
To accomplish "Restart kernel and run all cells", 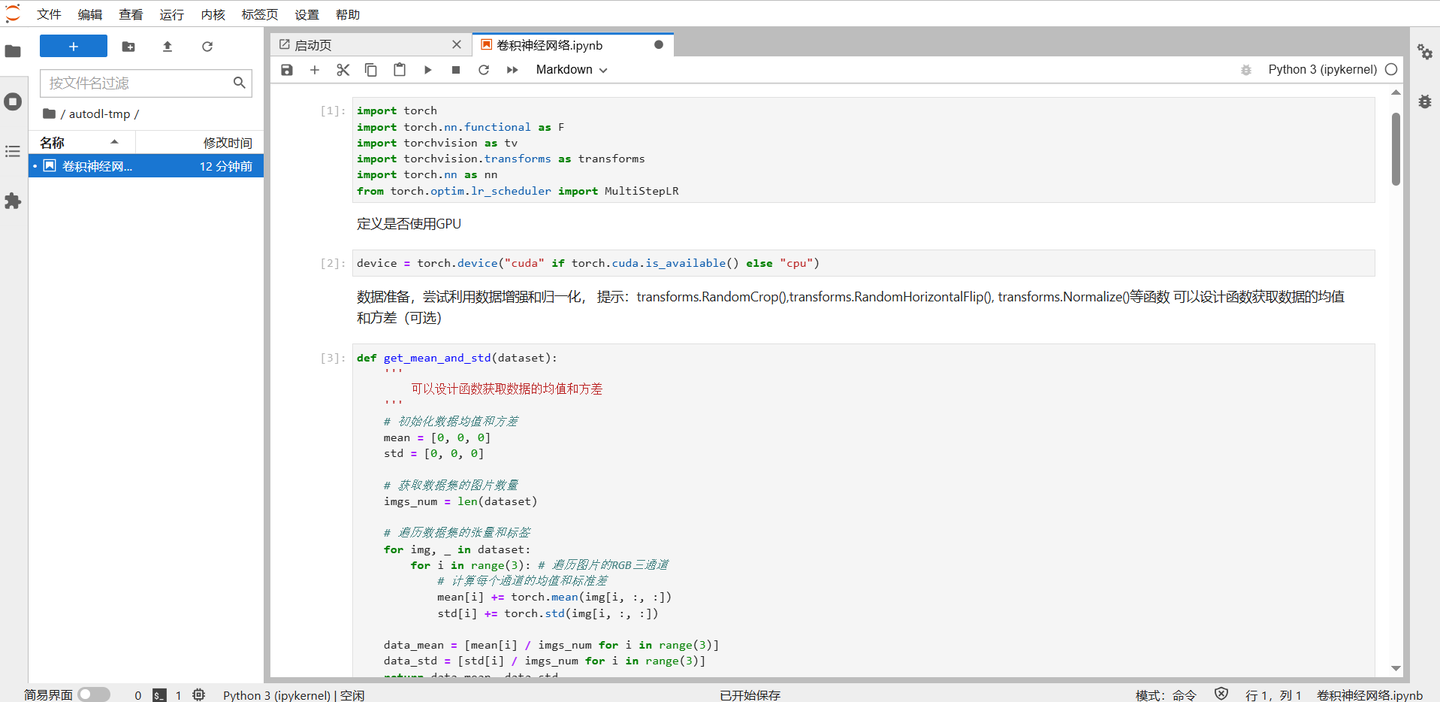I will (512, 70).
